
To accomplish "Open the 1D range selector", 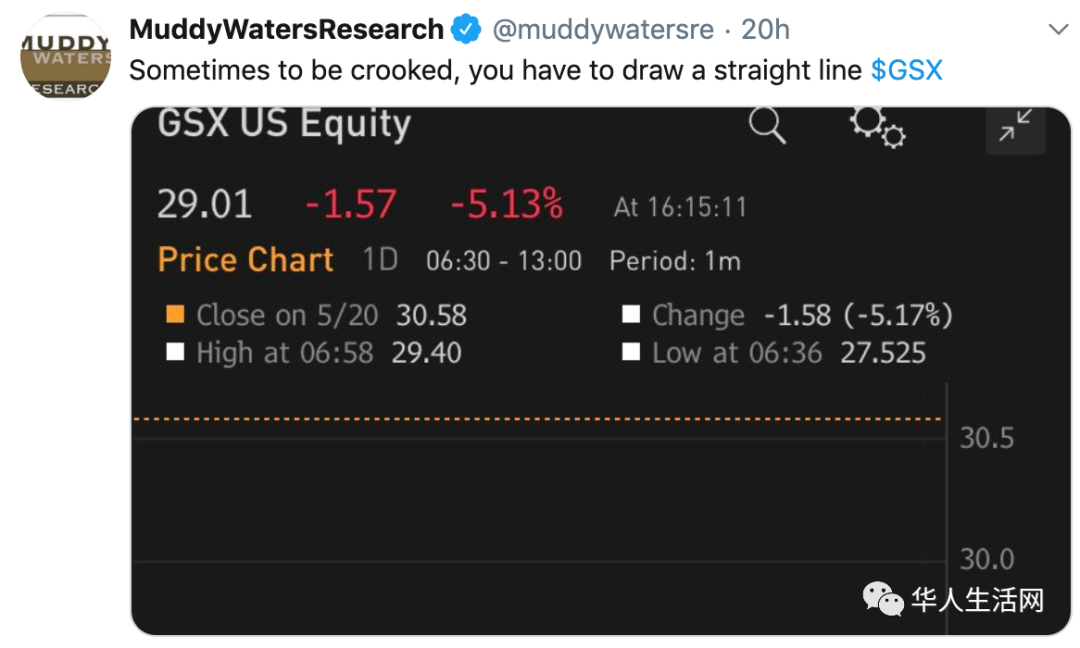I will point(380,260).
